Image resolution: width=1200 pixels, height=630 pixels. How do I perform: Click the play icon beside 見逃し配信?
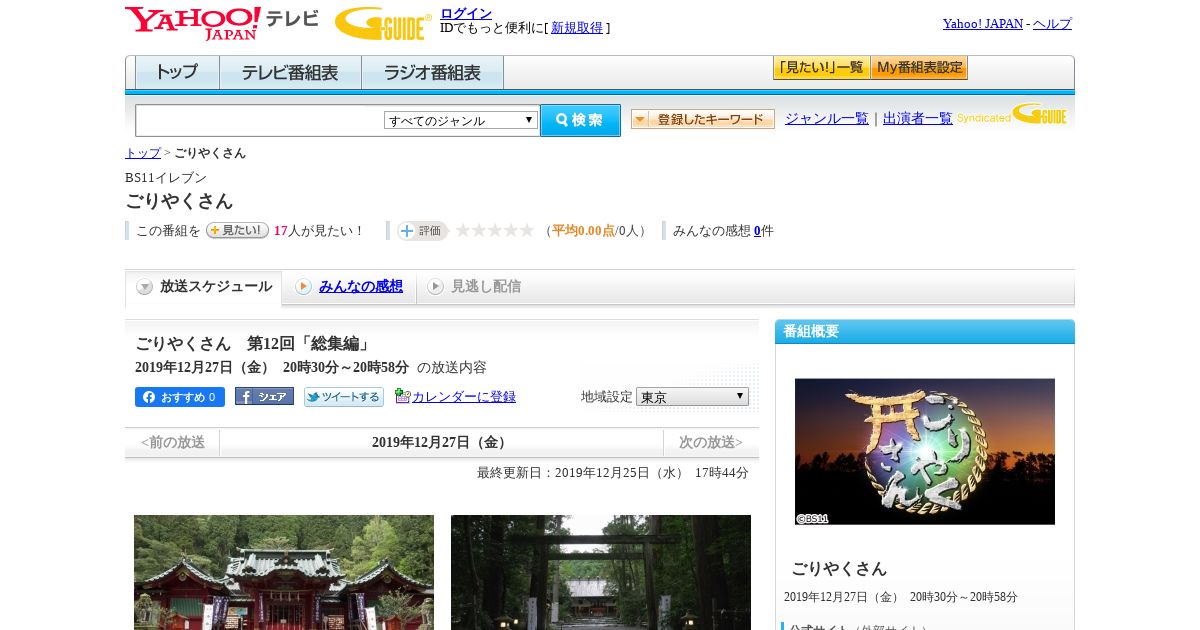[x=435, y=287]
